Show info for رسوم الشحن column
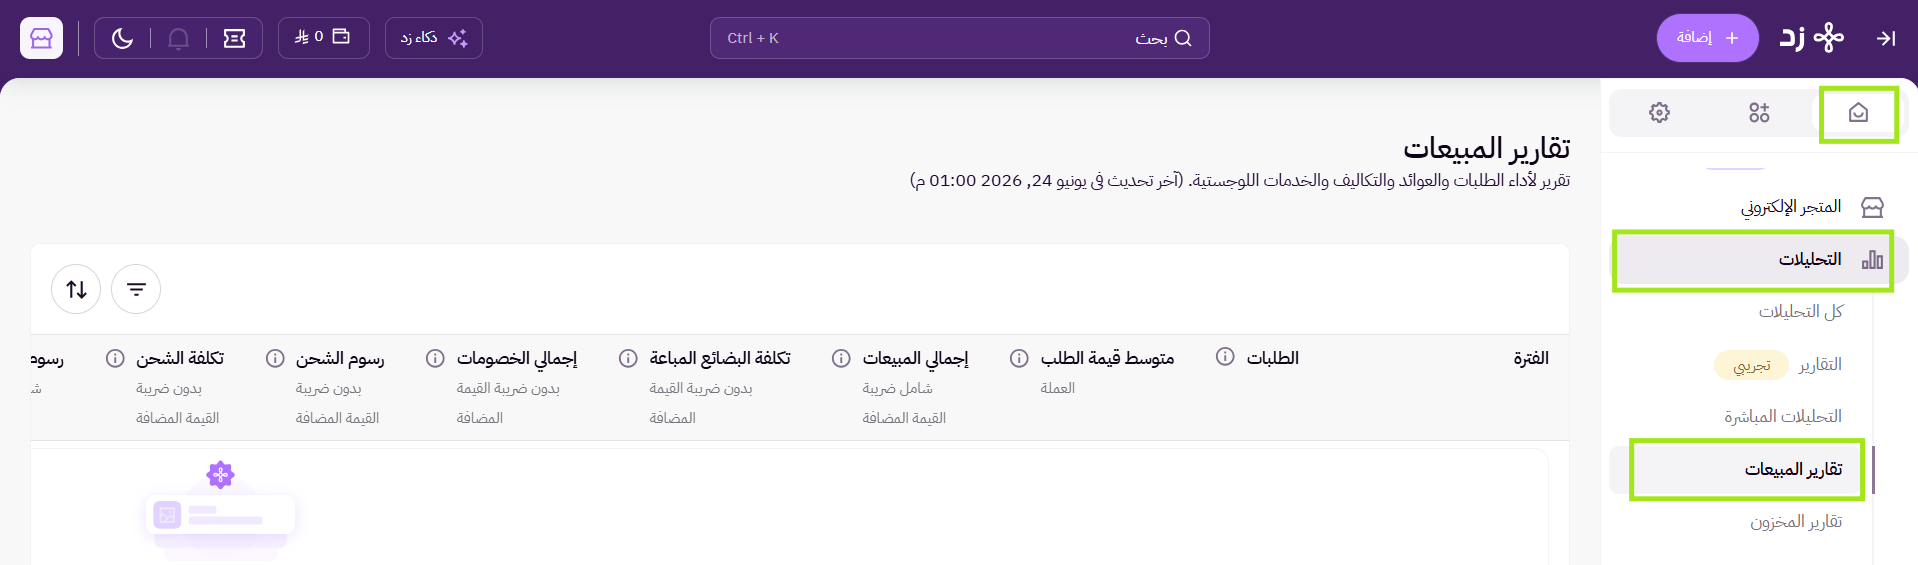Viewport: 1918px width, 565px height. pos(275,358)
